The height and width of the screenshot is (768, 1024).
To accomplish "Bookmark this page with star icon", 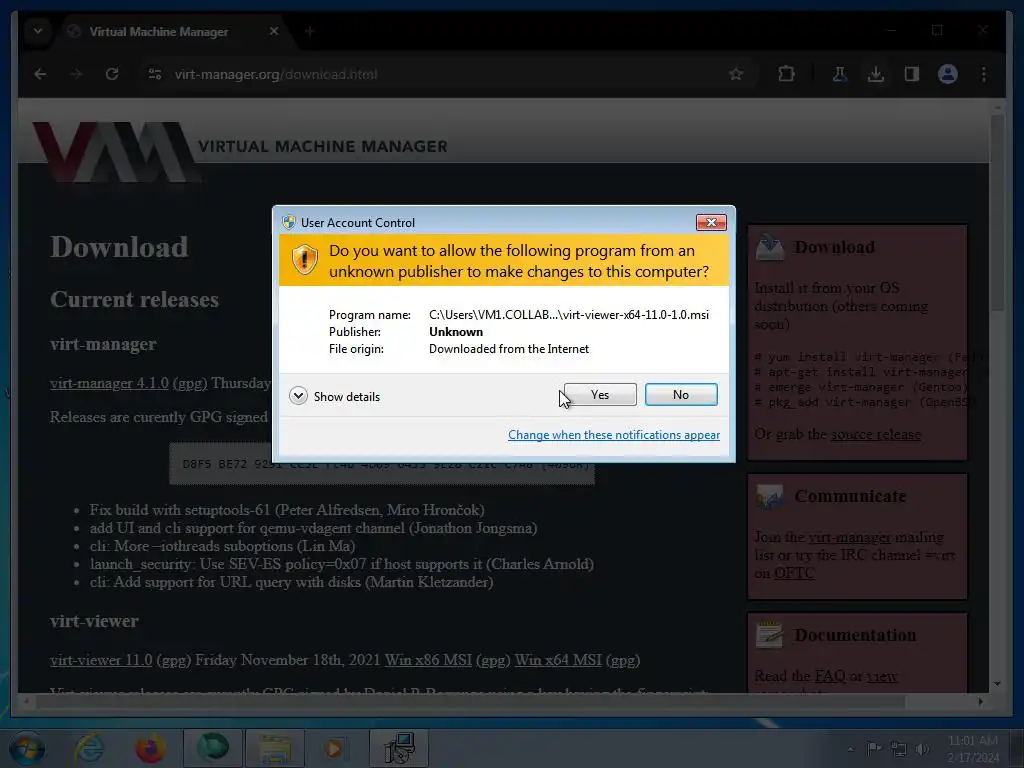I will click(x=736, y=74).
